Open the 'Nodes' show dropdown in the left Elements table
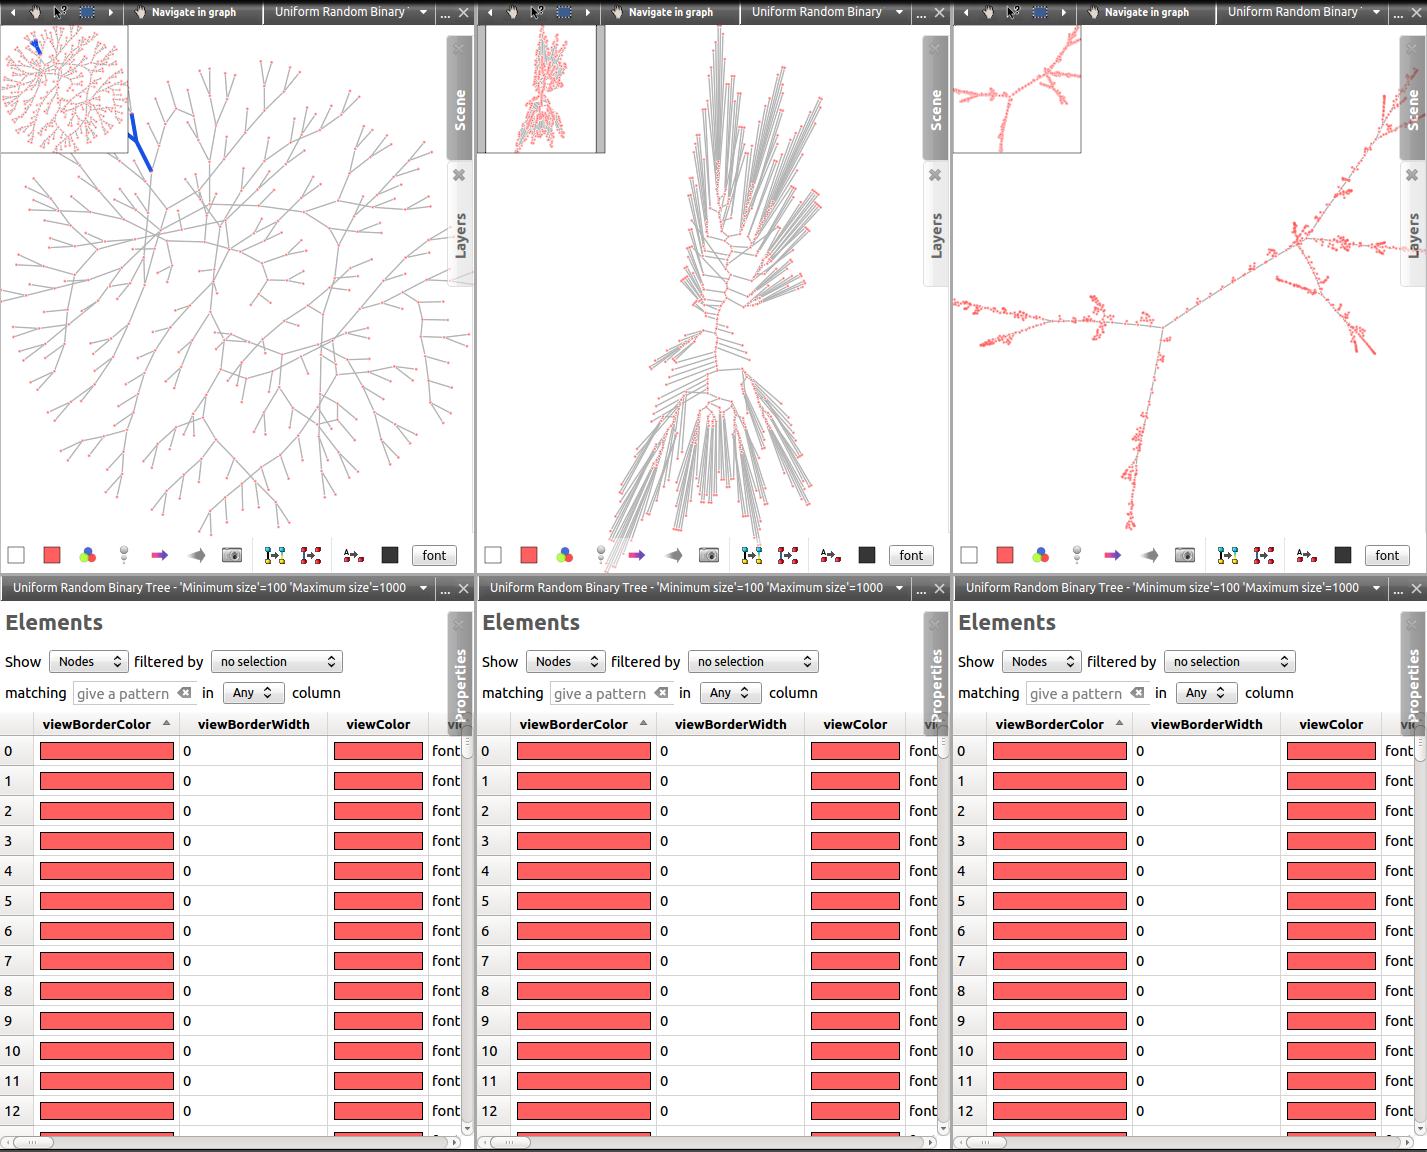This screenshot has width=1427, height=1152. click(89, 662)
